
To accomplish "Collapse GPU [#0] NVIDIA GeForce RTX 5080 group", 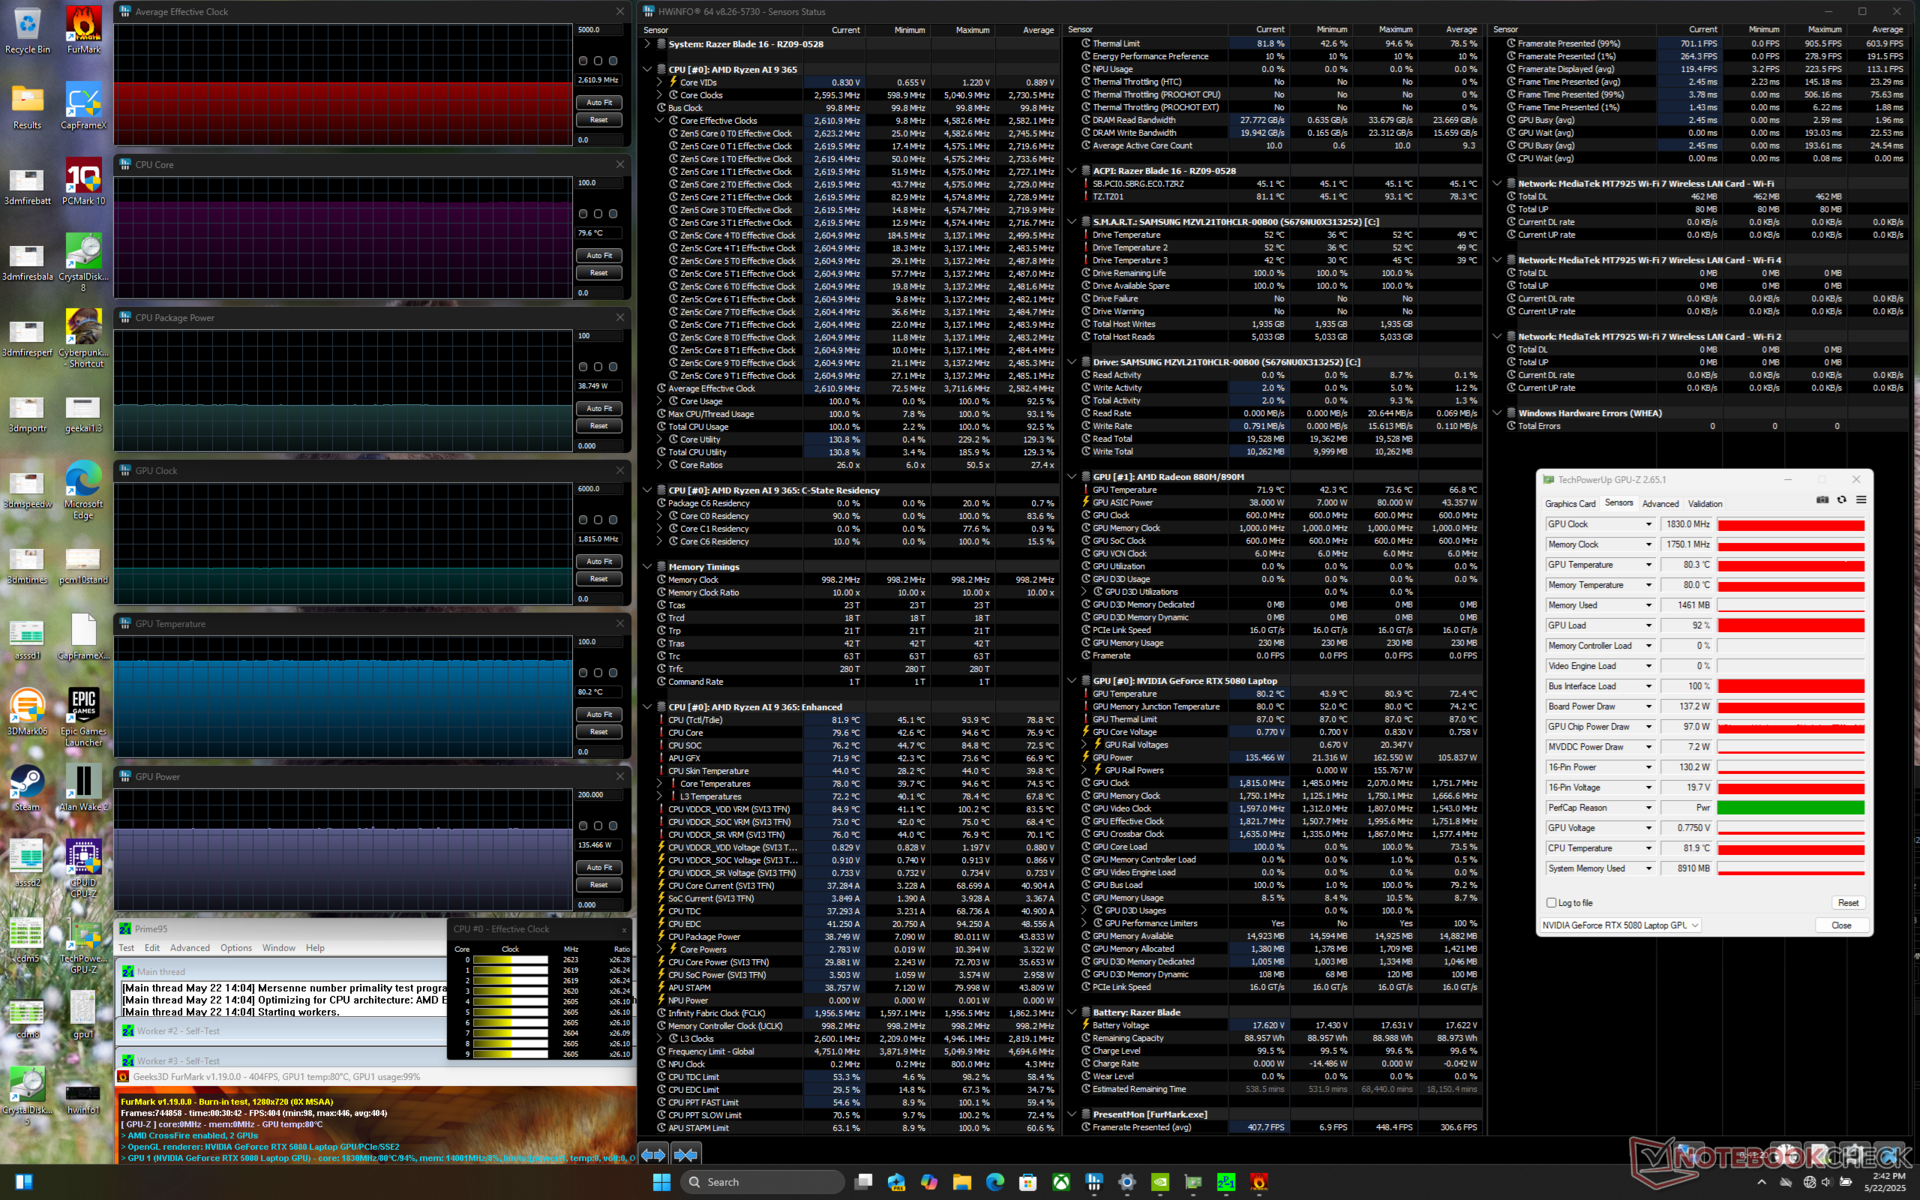I will click(1072, 681).
